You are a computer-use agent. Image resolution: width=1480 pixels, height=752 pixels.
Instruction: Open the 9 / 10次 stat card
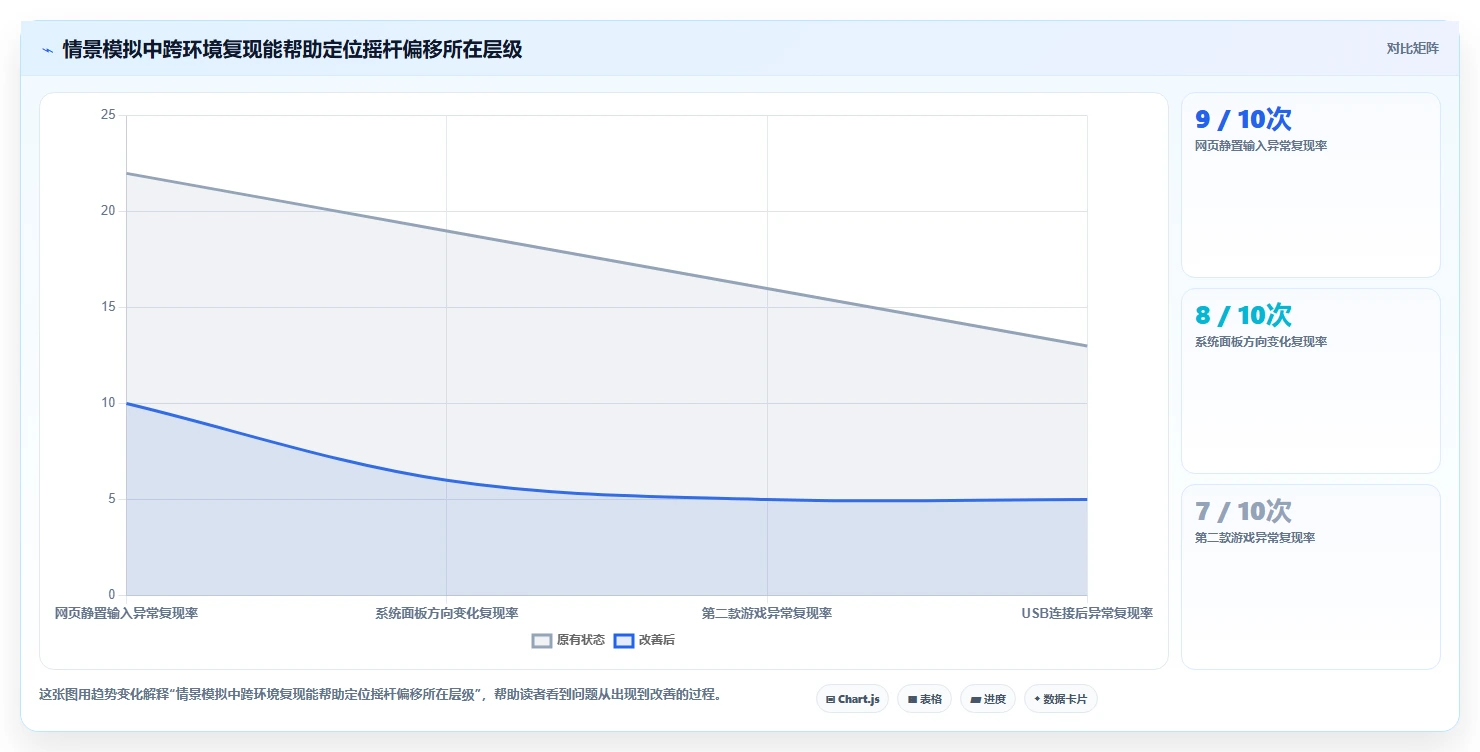pos(1310,185)
